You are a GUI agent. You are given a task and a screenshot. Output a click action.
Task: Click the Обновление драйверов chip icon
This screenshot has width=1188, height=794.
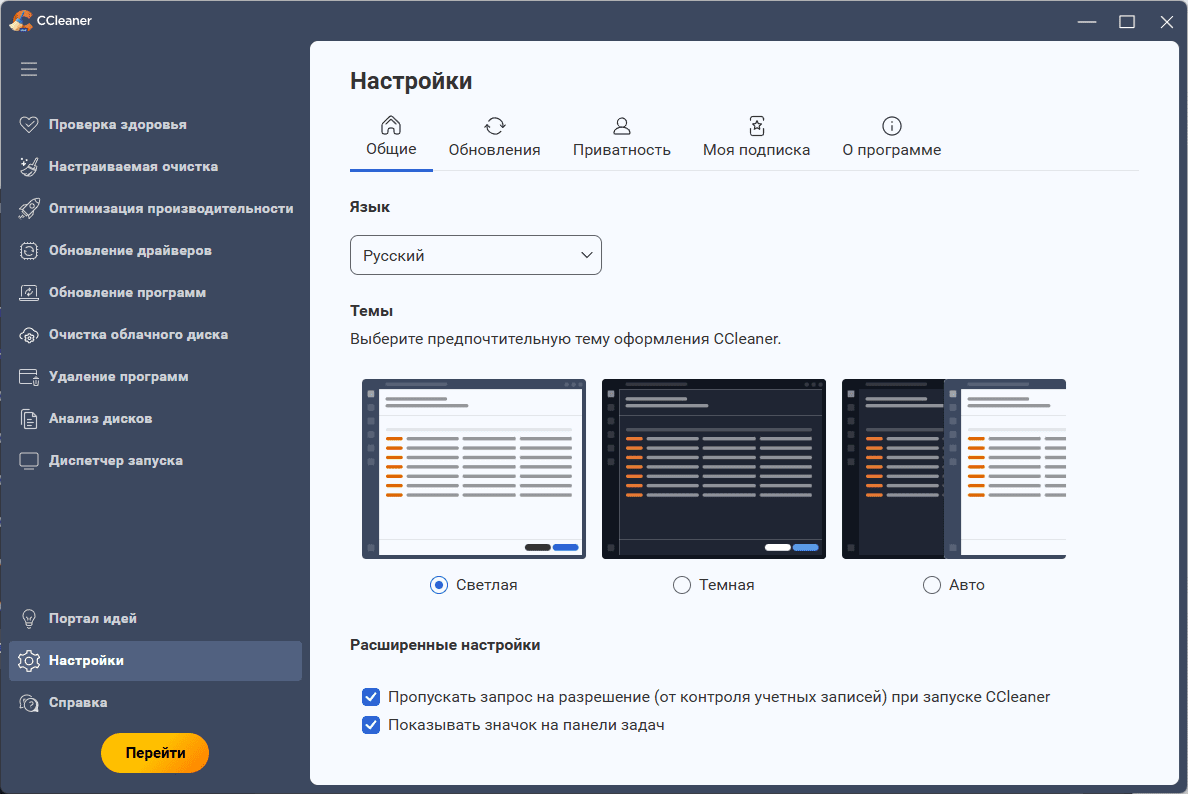[29, 251]
